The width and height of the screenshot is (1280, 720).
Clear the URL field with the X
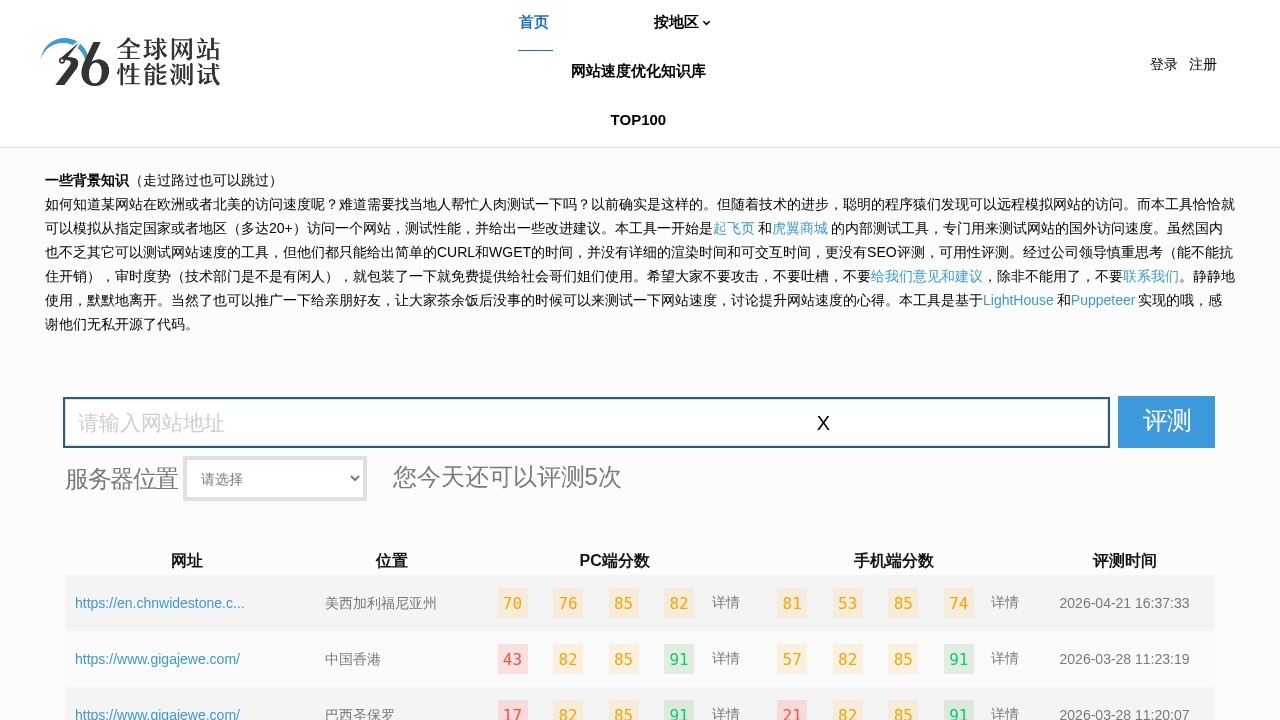(x=823, y=423)
